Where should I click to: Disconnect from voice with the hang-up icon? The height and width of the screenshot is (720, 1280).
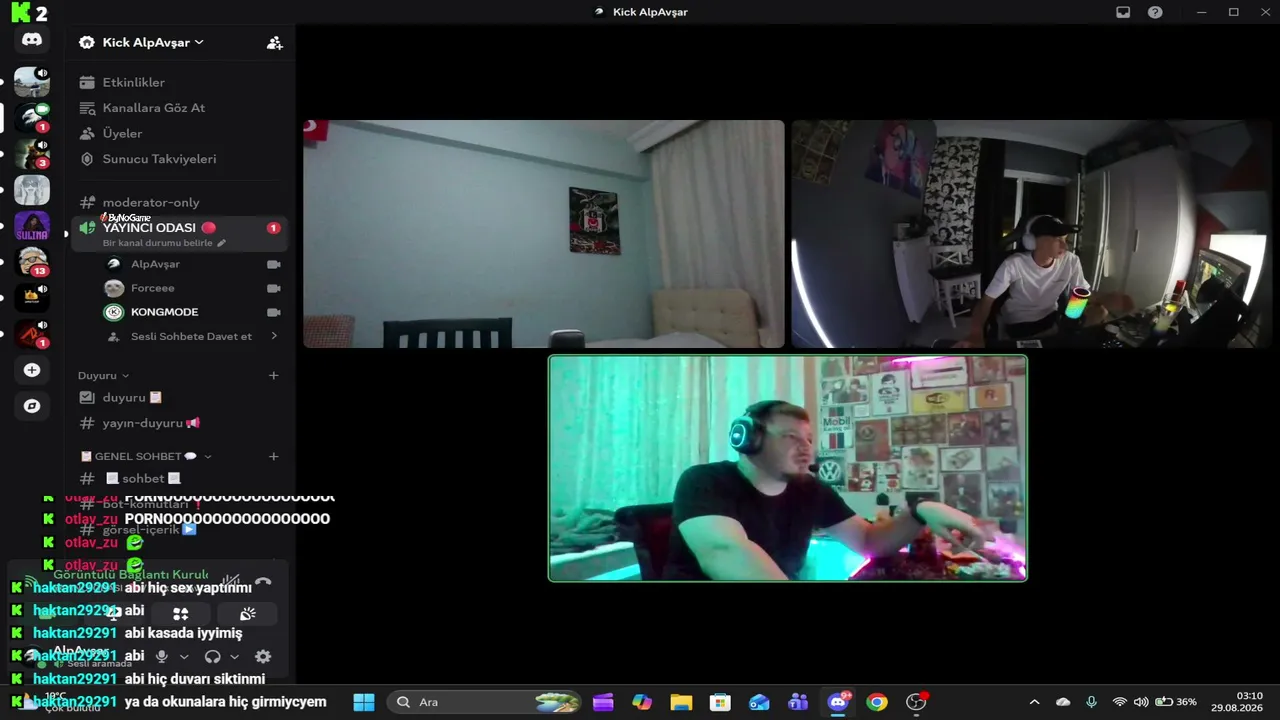263,581
